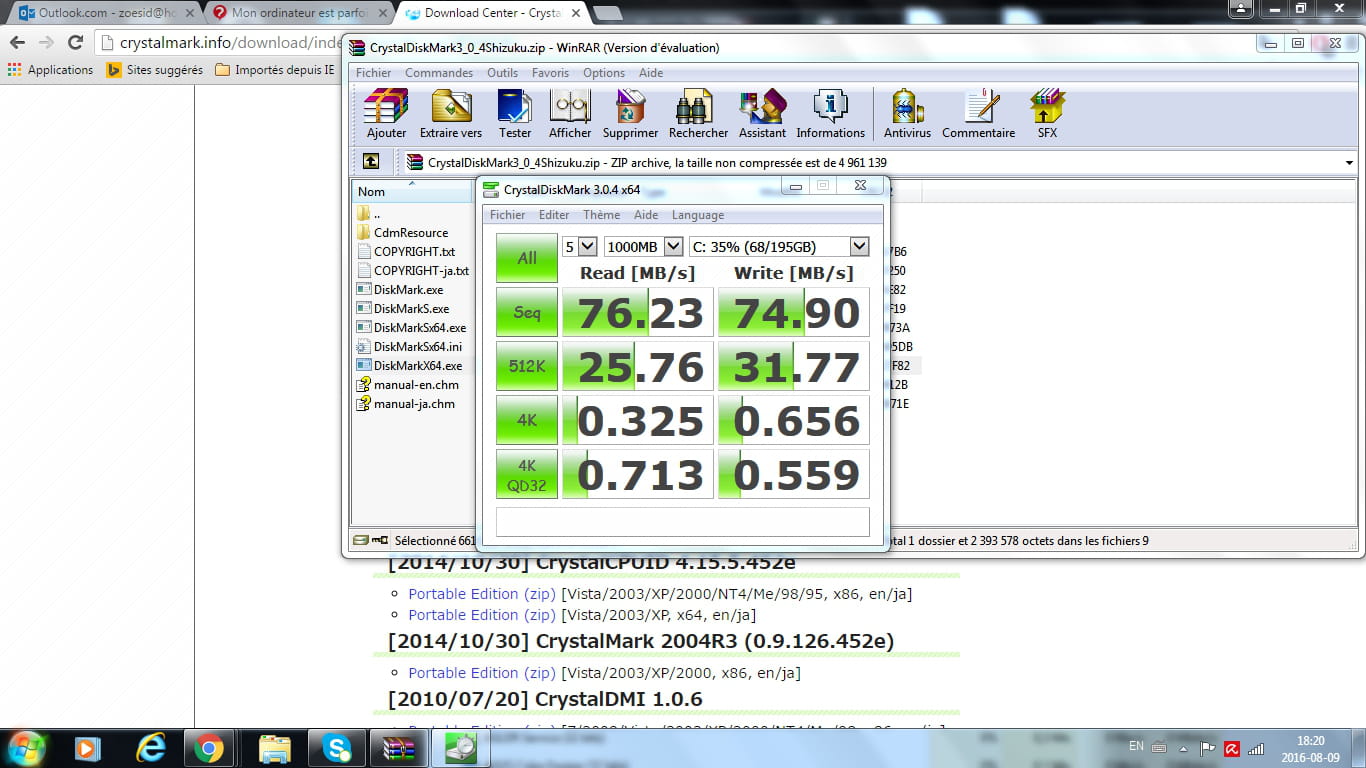Open the test count dropdown showing 5

[x=580, y=246]
